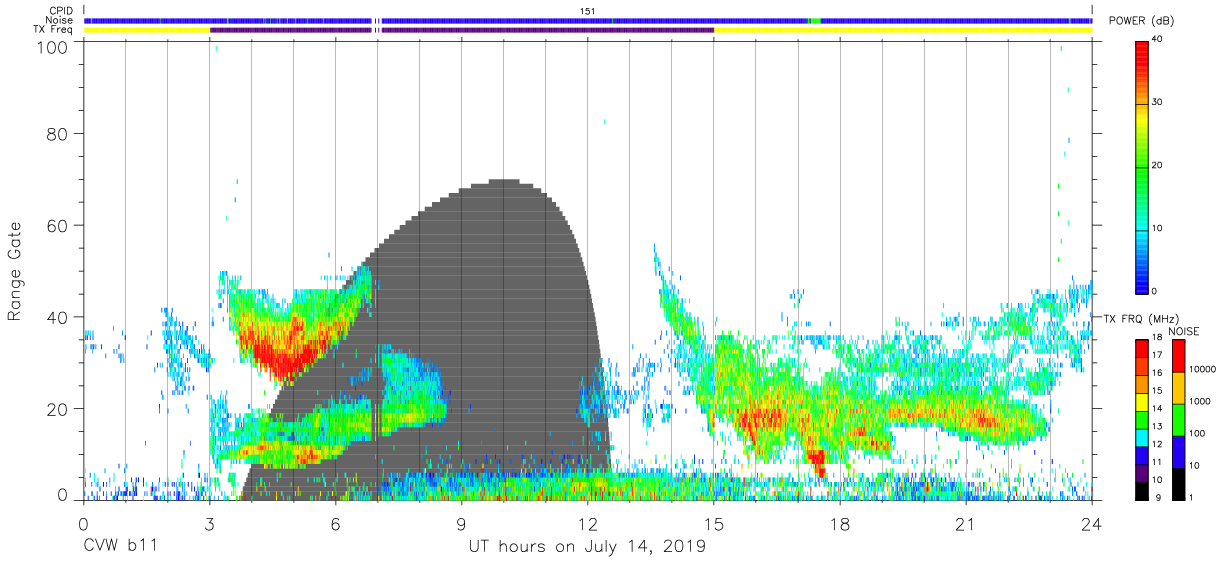Click the x-axis tick label '15'
The height and width of the screenshot is (567, 1228).
pos(714,523)
